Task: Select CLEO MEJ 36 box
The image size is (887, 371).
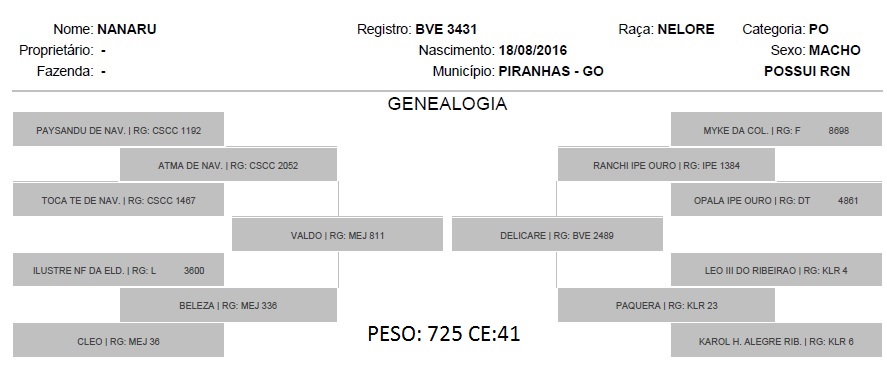Action: tap(118, 340)
